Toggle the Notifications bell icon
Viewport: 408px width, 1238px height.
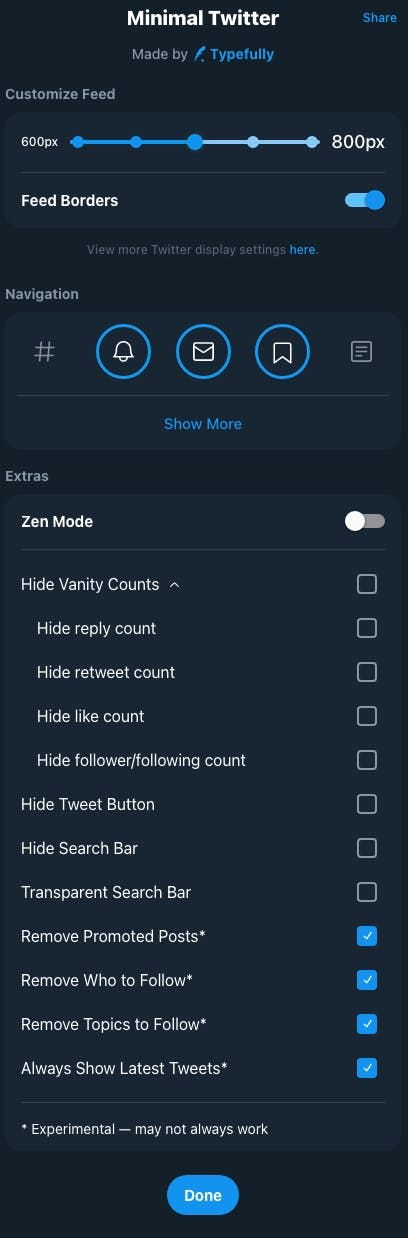[x=123, y=352]
